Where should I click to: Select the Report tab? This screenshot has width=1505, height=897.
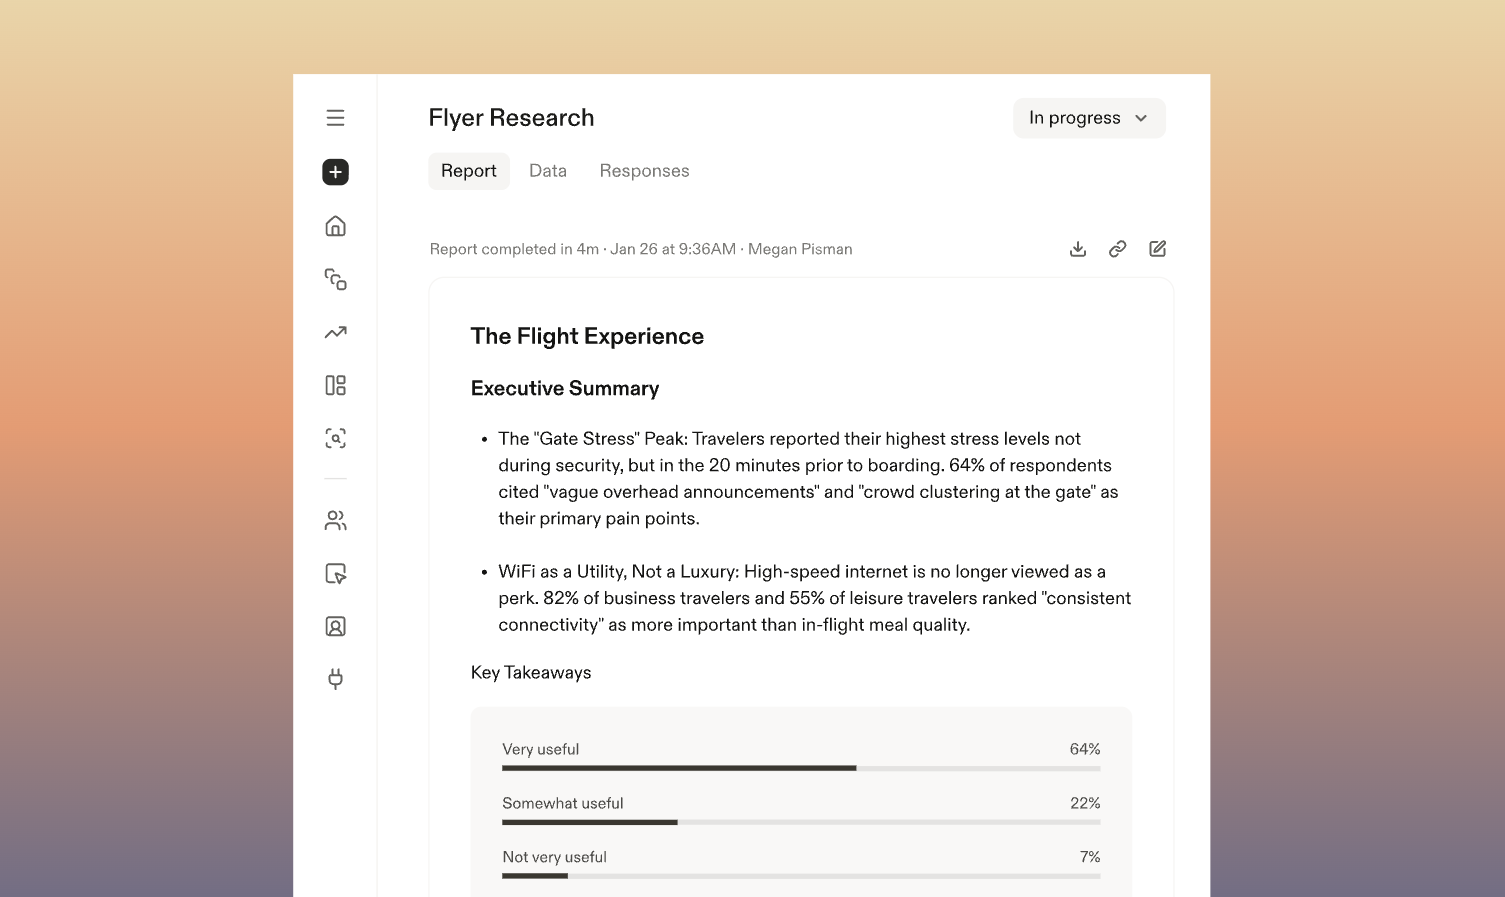pyautogui.click(x=468, y=171)
